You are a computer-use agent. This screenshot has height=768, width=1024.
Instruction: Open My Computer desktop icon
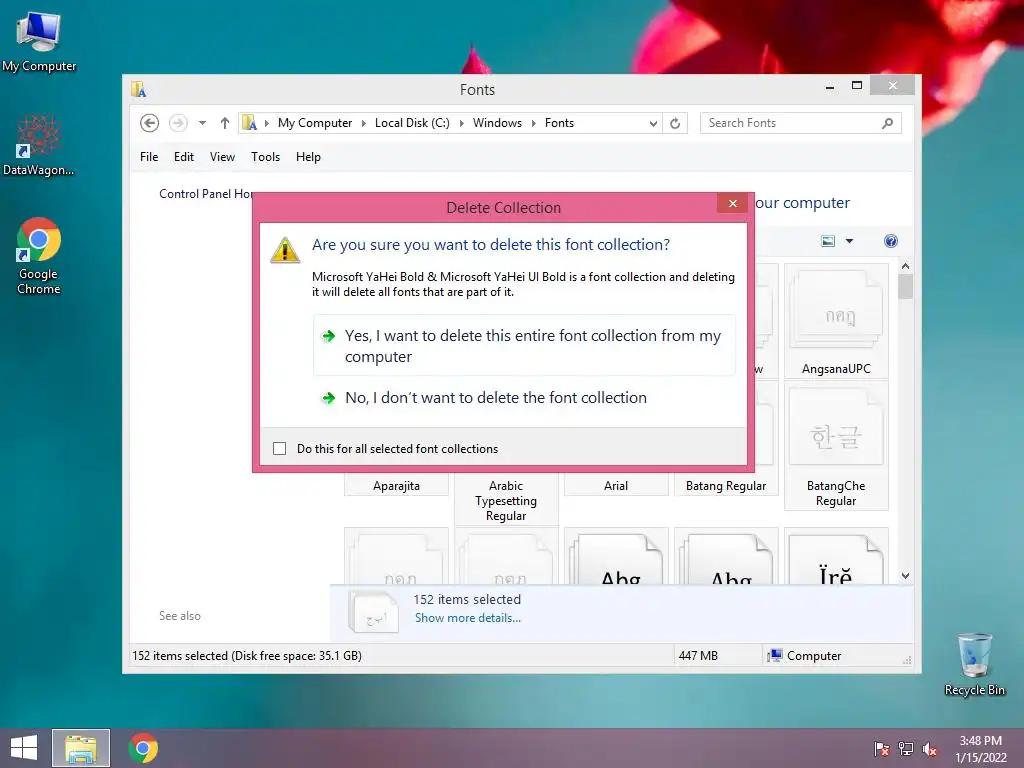[x=39, y=42]
